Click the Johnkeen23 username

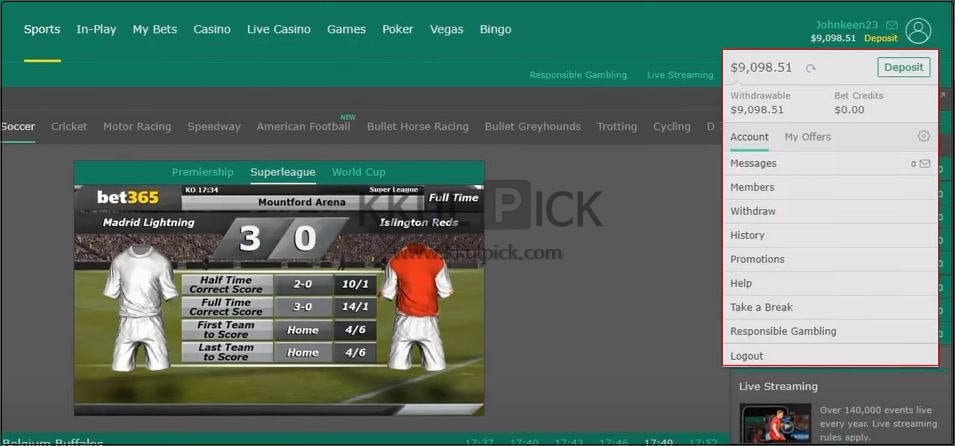tap(847, 25)
